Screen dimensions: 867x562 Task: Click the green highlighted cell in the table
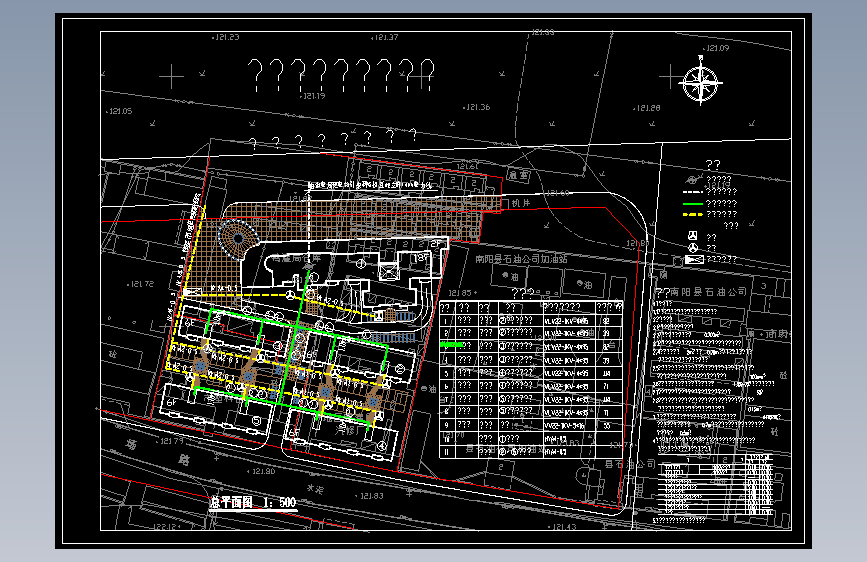pos(452,345)
